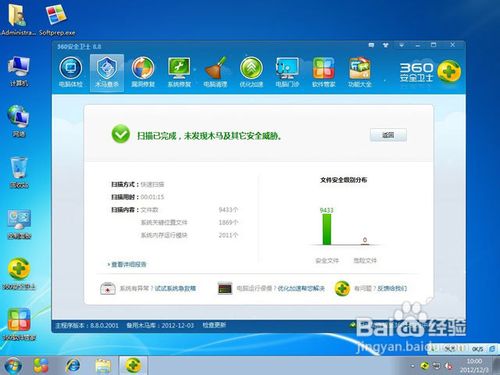Click the 系统关键位置文件 row

click(189, 222)
